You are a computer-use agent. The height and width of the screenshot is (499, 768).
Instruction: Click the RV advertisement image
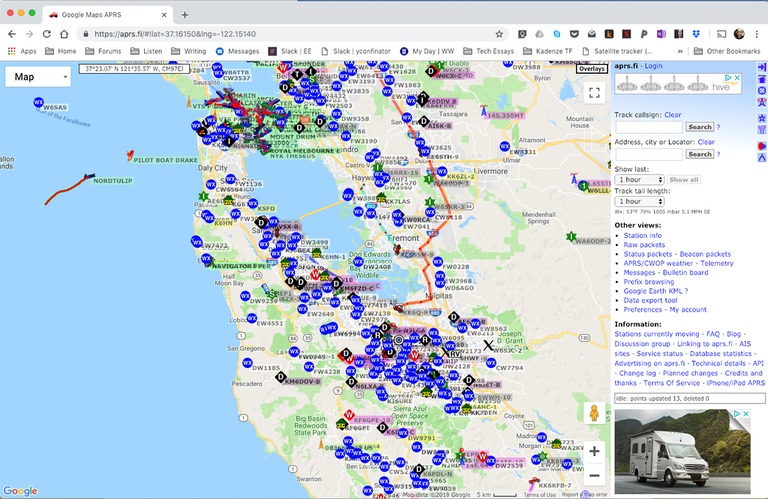pyautogui.click(x=682, y=451)
